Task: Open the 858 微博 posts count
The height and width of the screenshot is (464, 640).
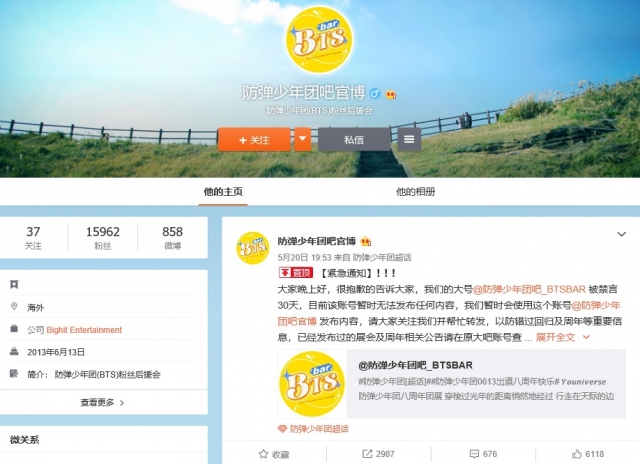Action: pyautogui.click(x=172, y=238)
